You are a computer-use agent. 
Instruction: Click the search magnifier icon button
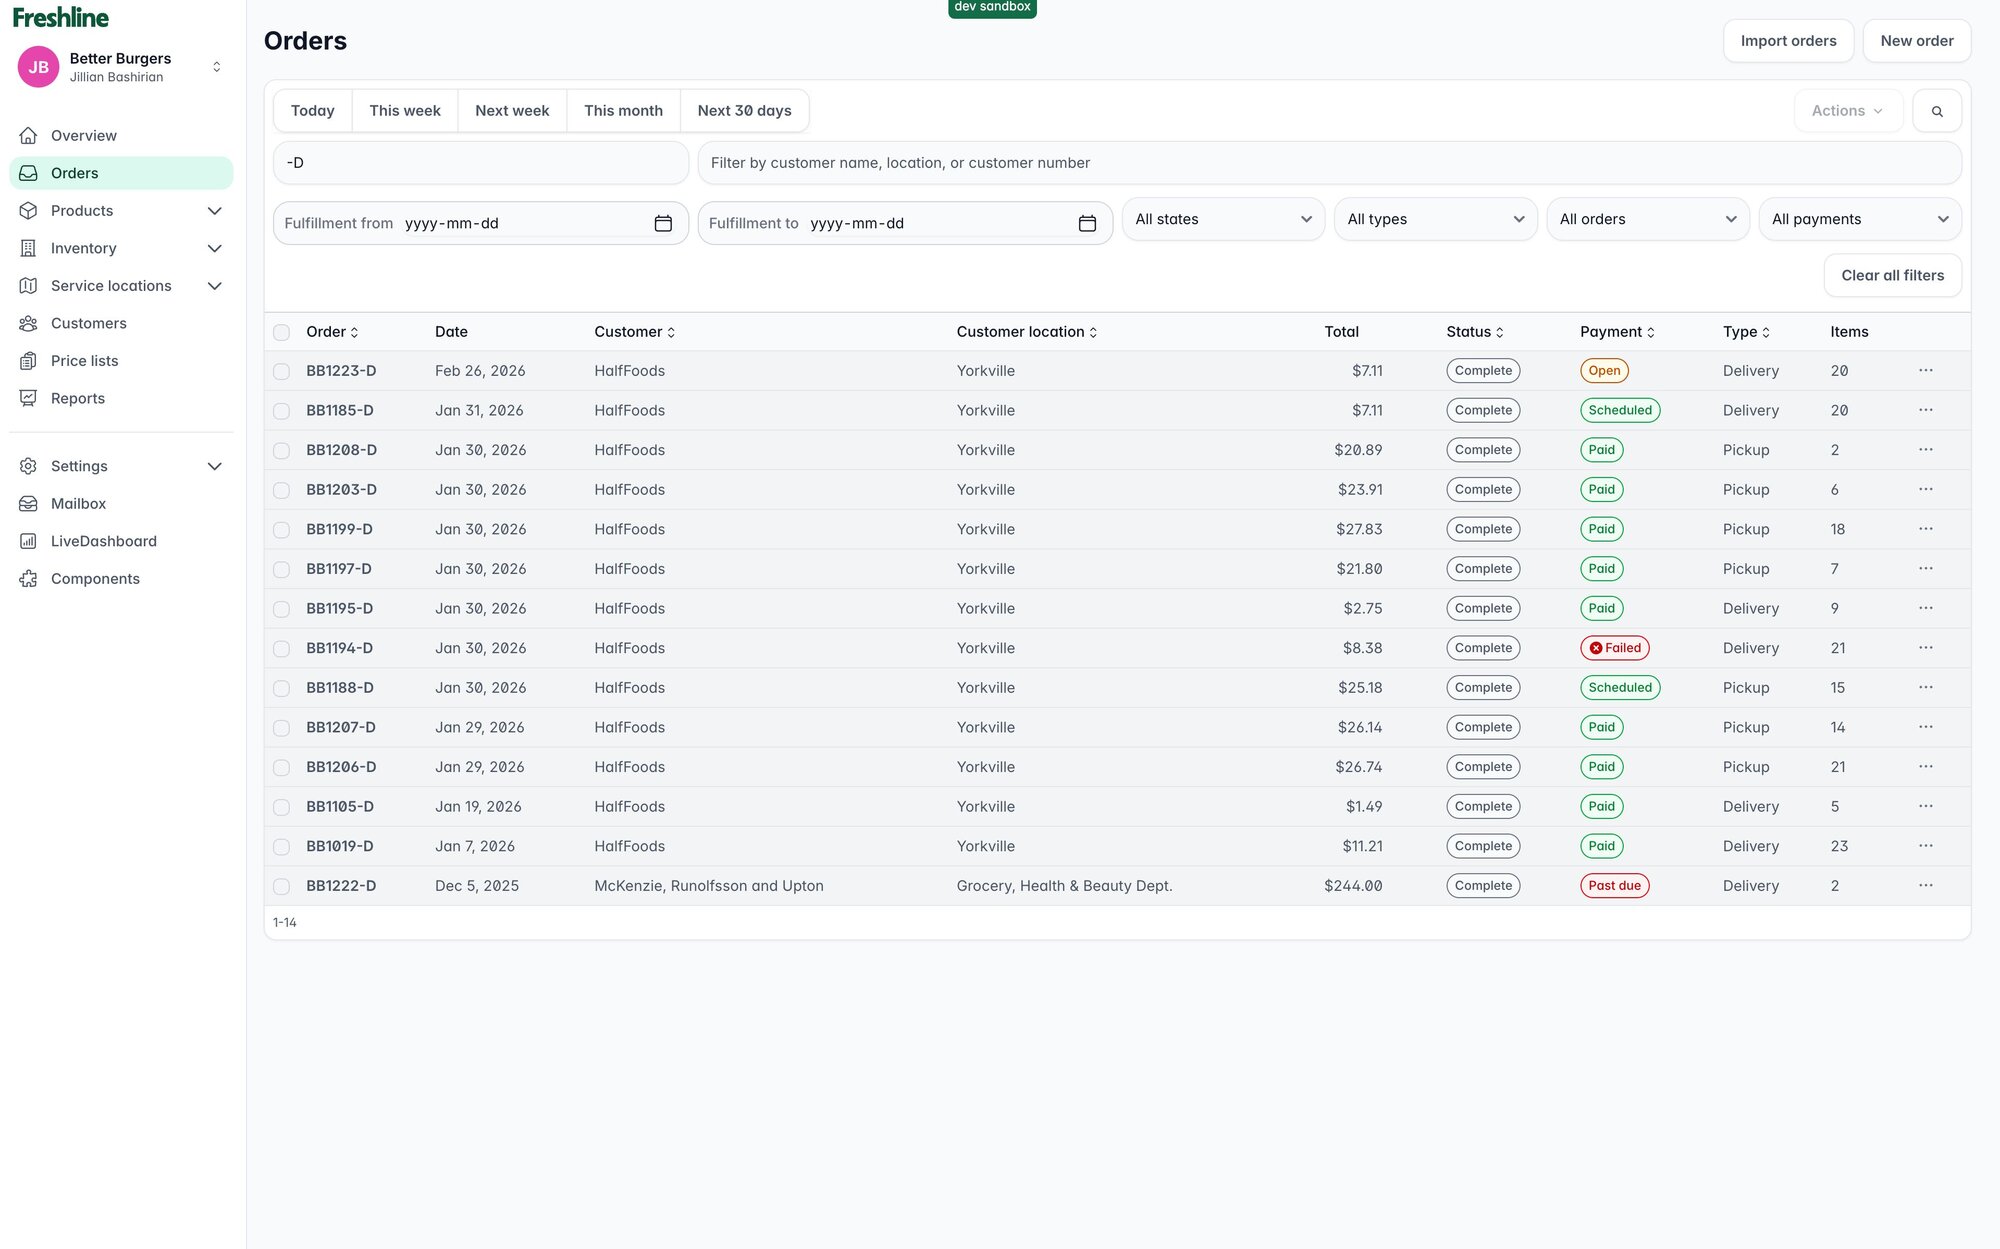pyautogui.click(x=1936, y=111)
